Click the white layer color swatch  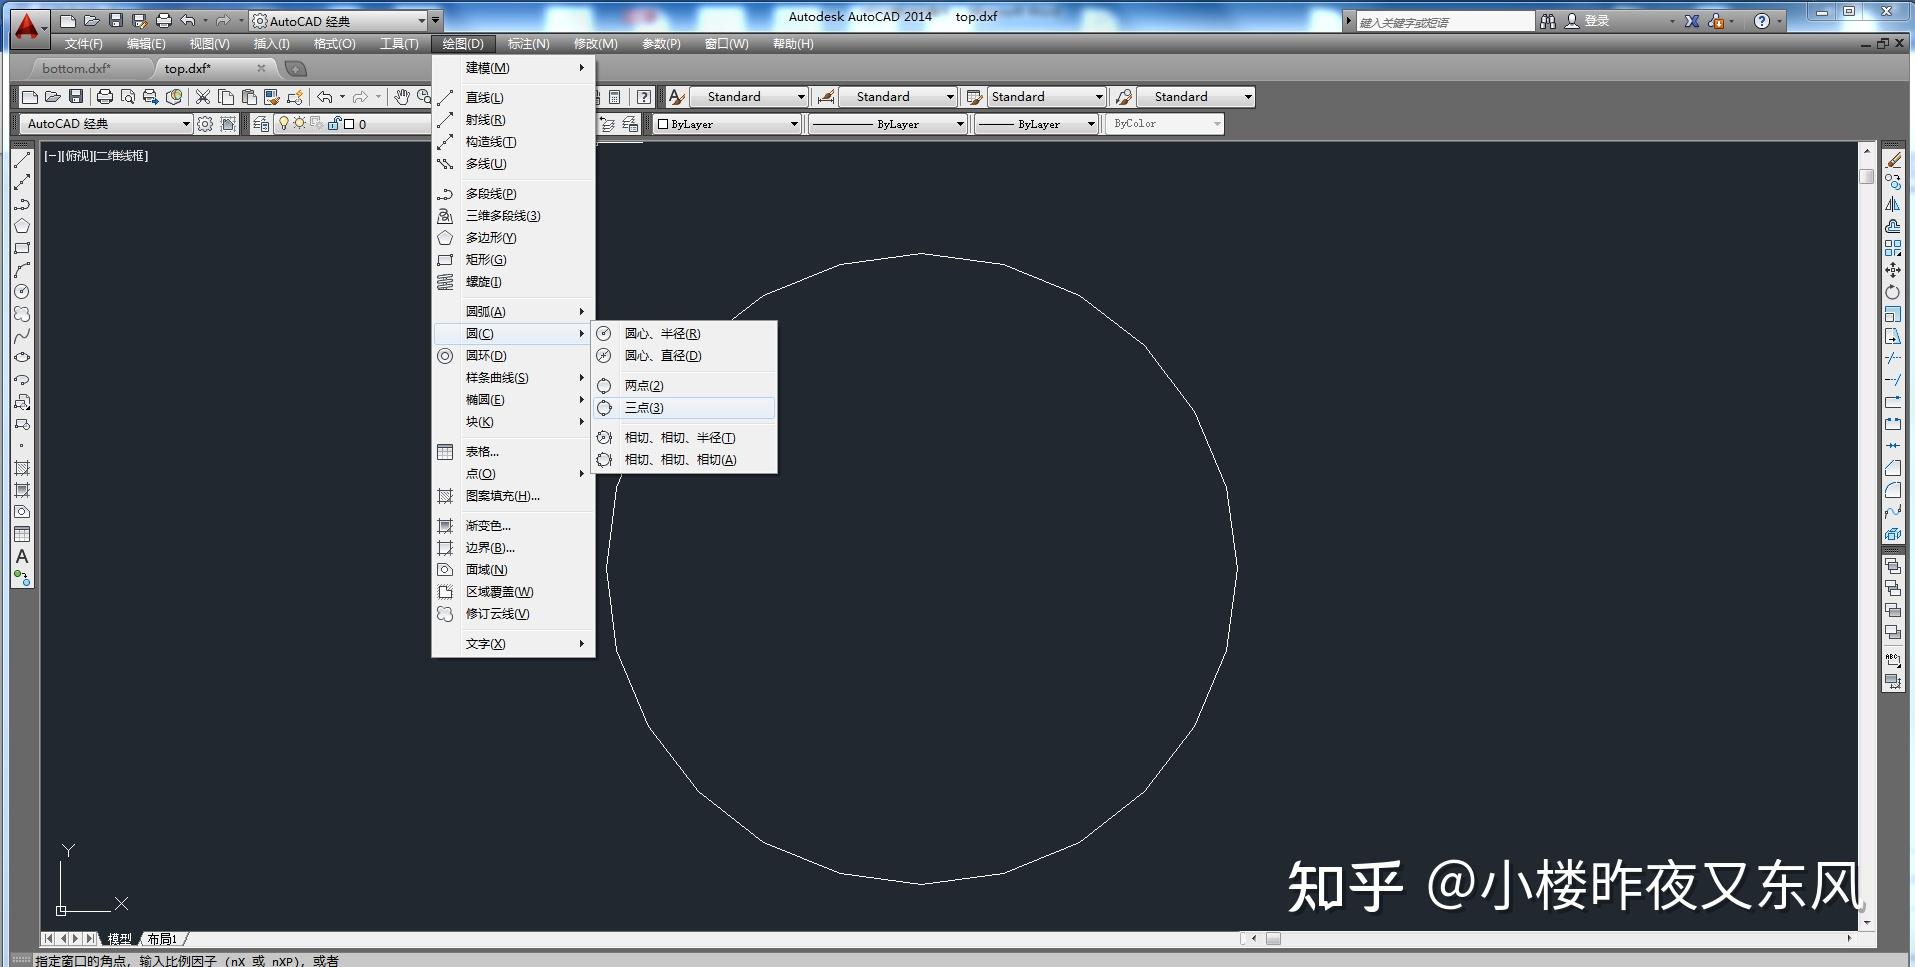pyautogui.click(x=349, y=123)
